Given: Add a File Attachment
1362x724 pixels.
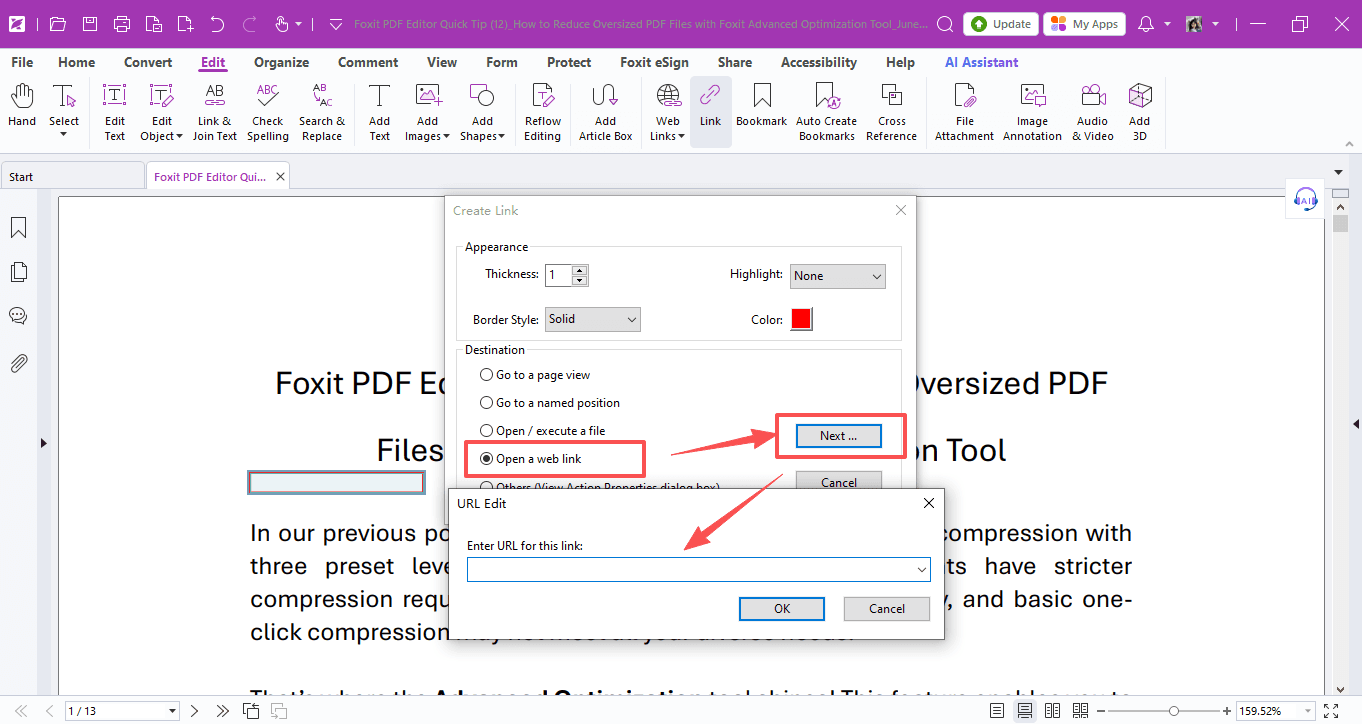Looking at the screenshot, I should (964, 111).
